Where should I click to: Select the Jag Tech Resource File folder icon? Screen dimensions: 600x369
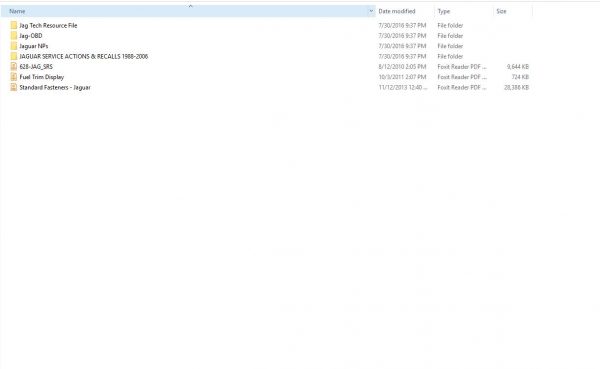point(14,25)
